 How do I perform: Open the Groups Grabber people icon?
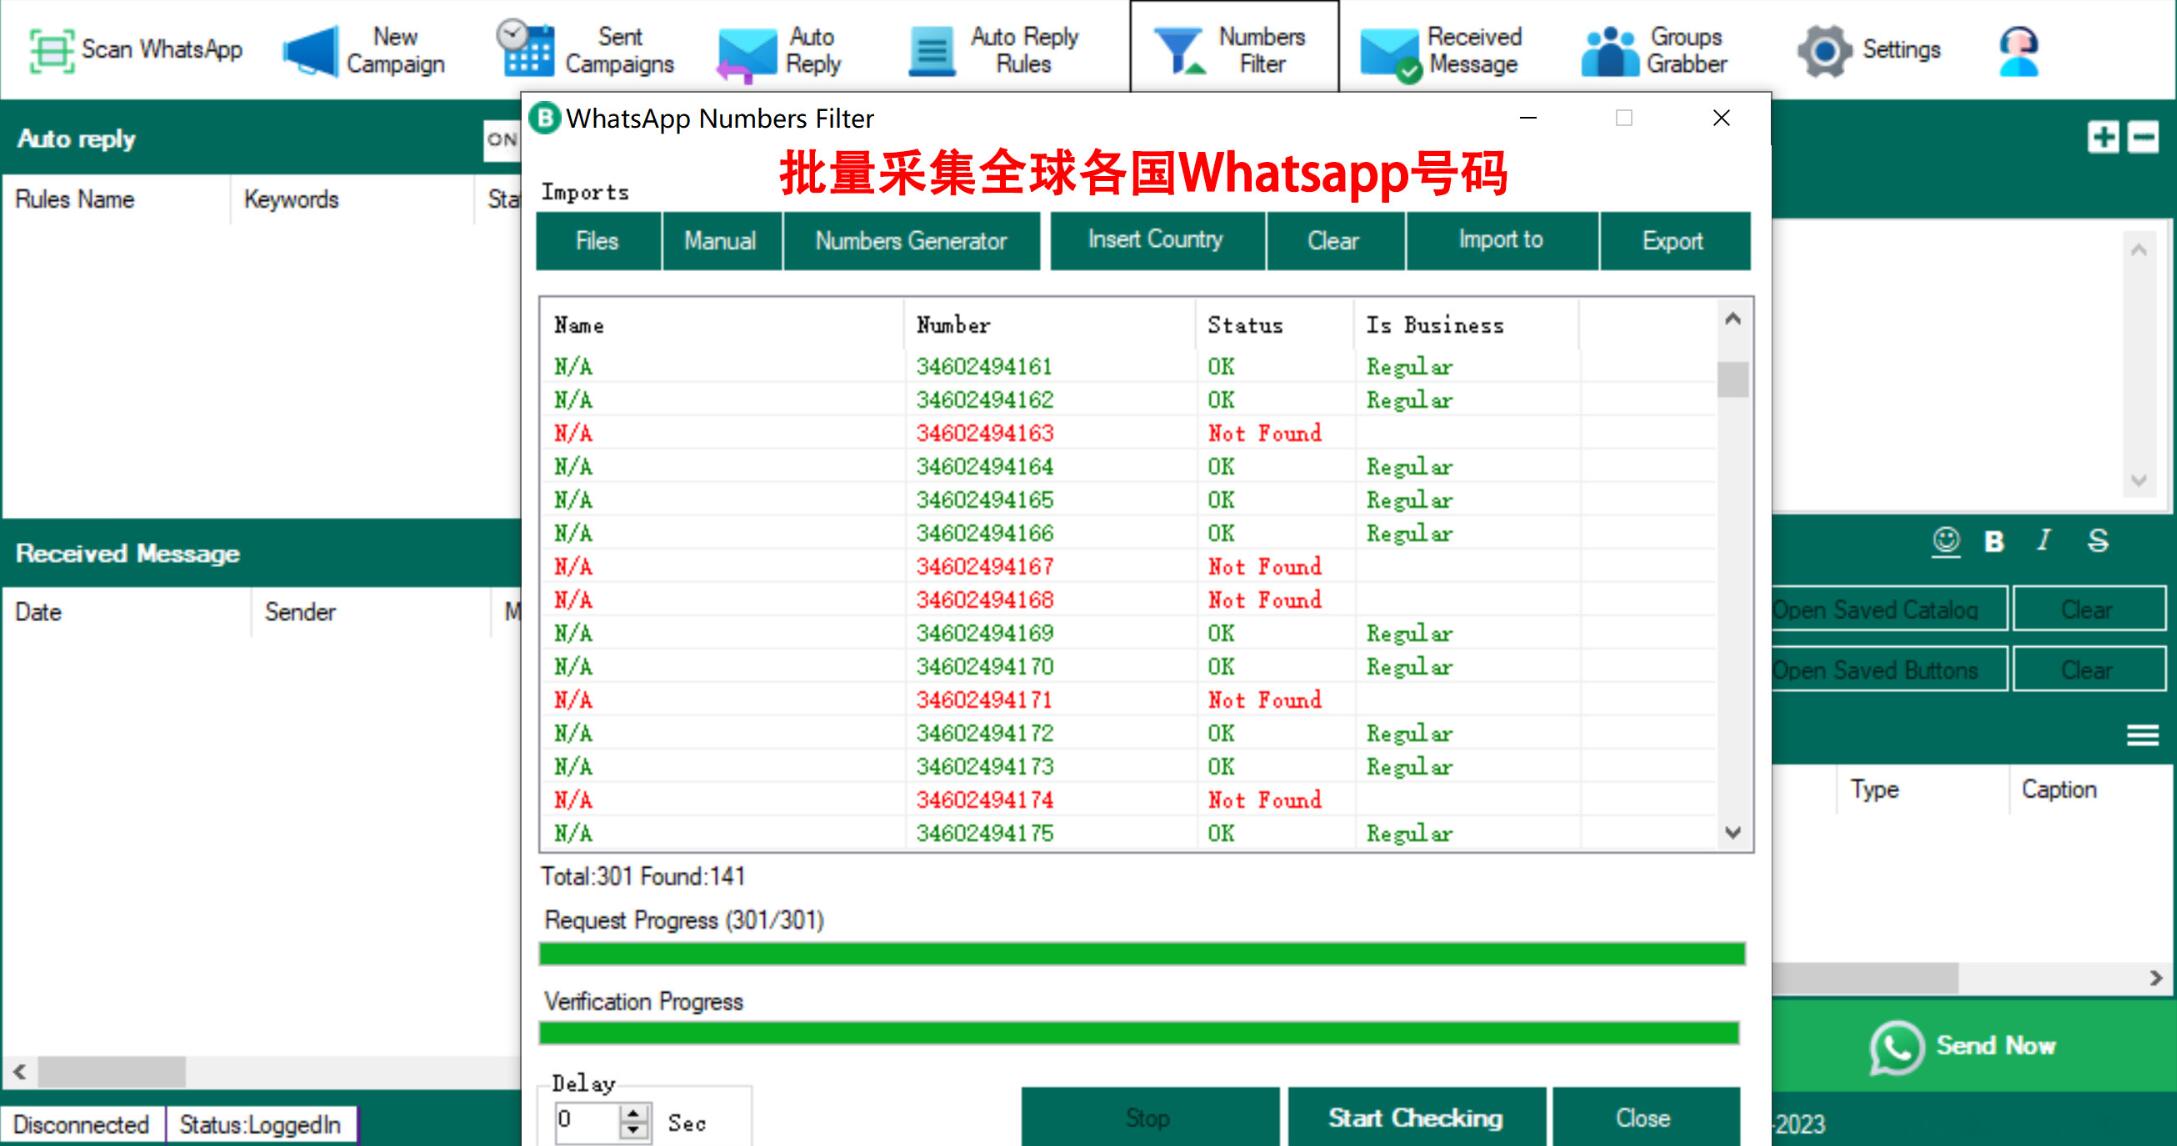pos(1610,51)
